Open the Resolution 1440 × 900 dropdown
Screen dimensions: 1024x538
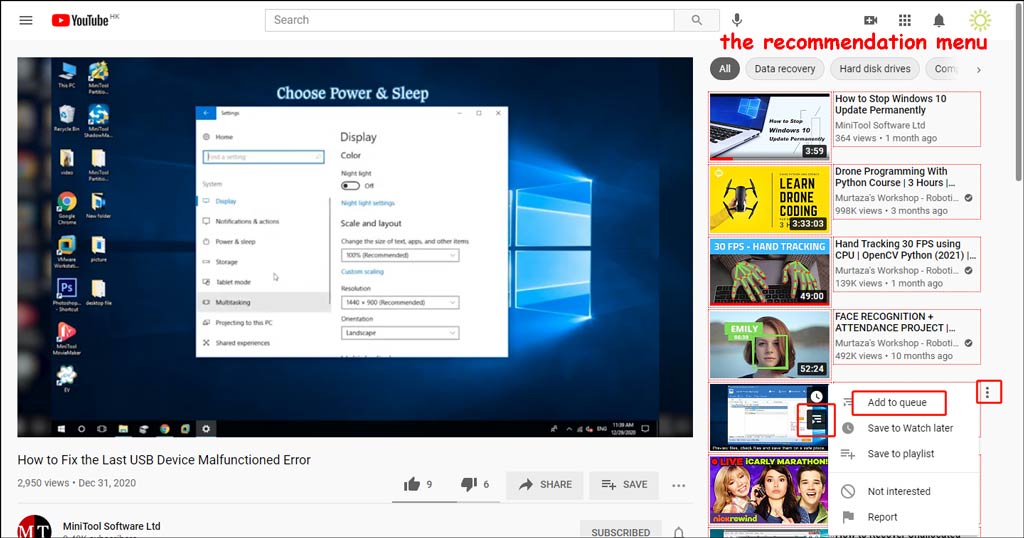point(400,302)
